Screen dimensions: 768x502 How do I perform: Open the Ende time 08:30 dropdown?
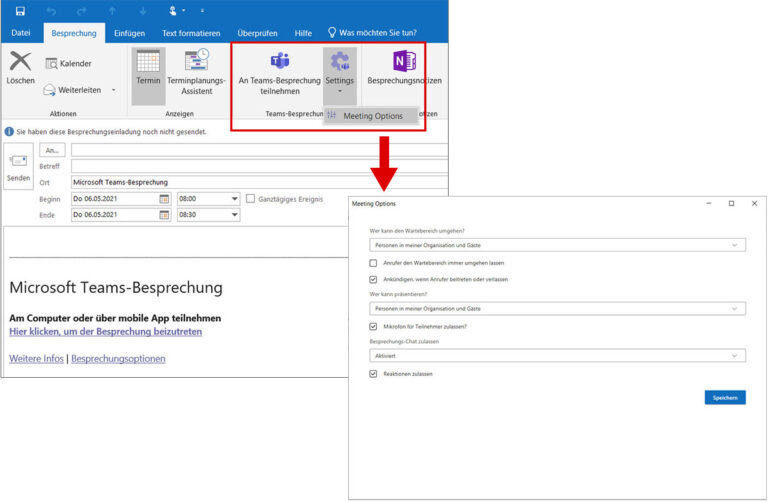[x=235, y=215]
